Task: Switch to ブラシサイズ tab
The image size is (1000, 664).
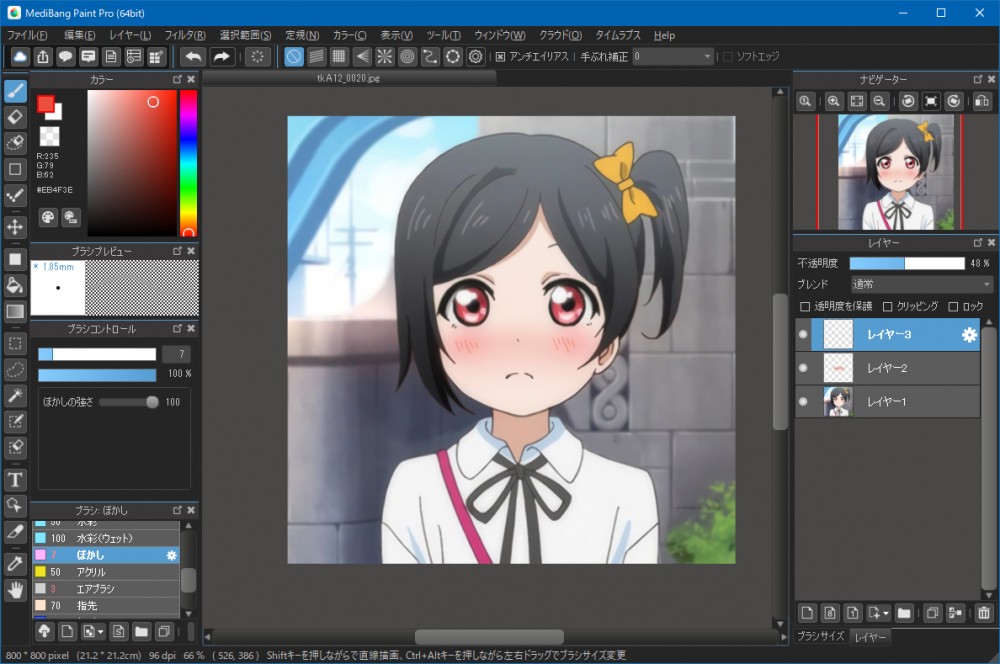Action: point(821,637)
